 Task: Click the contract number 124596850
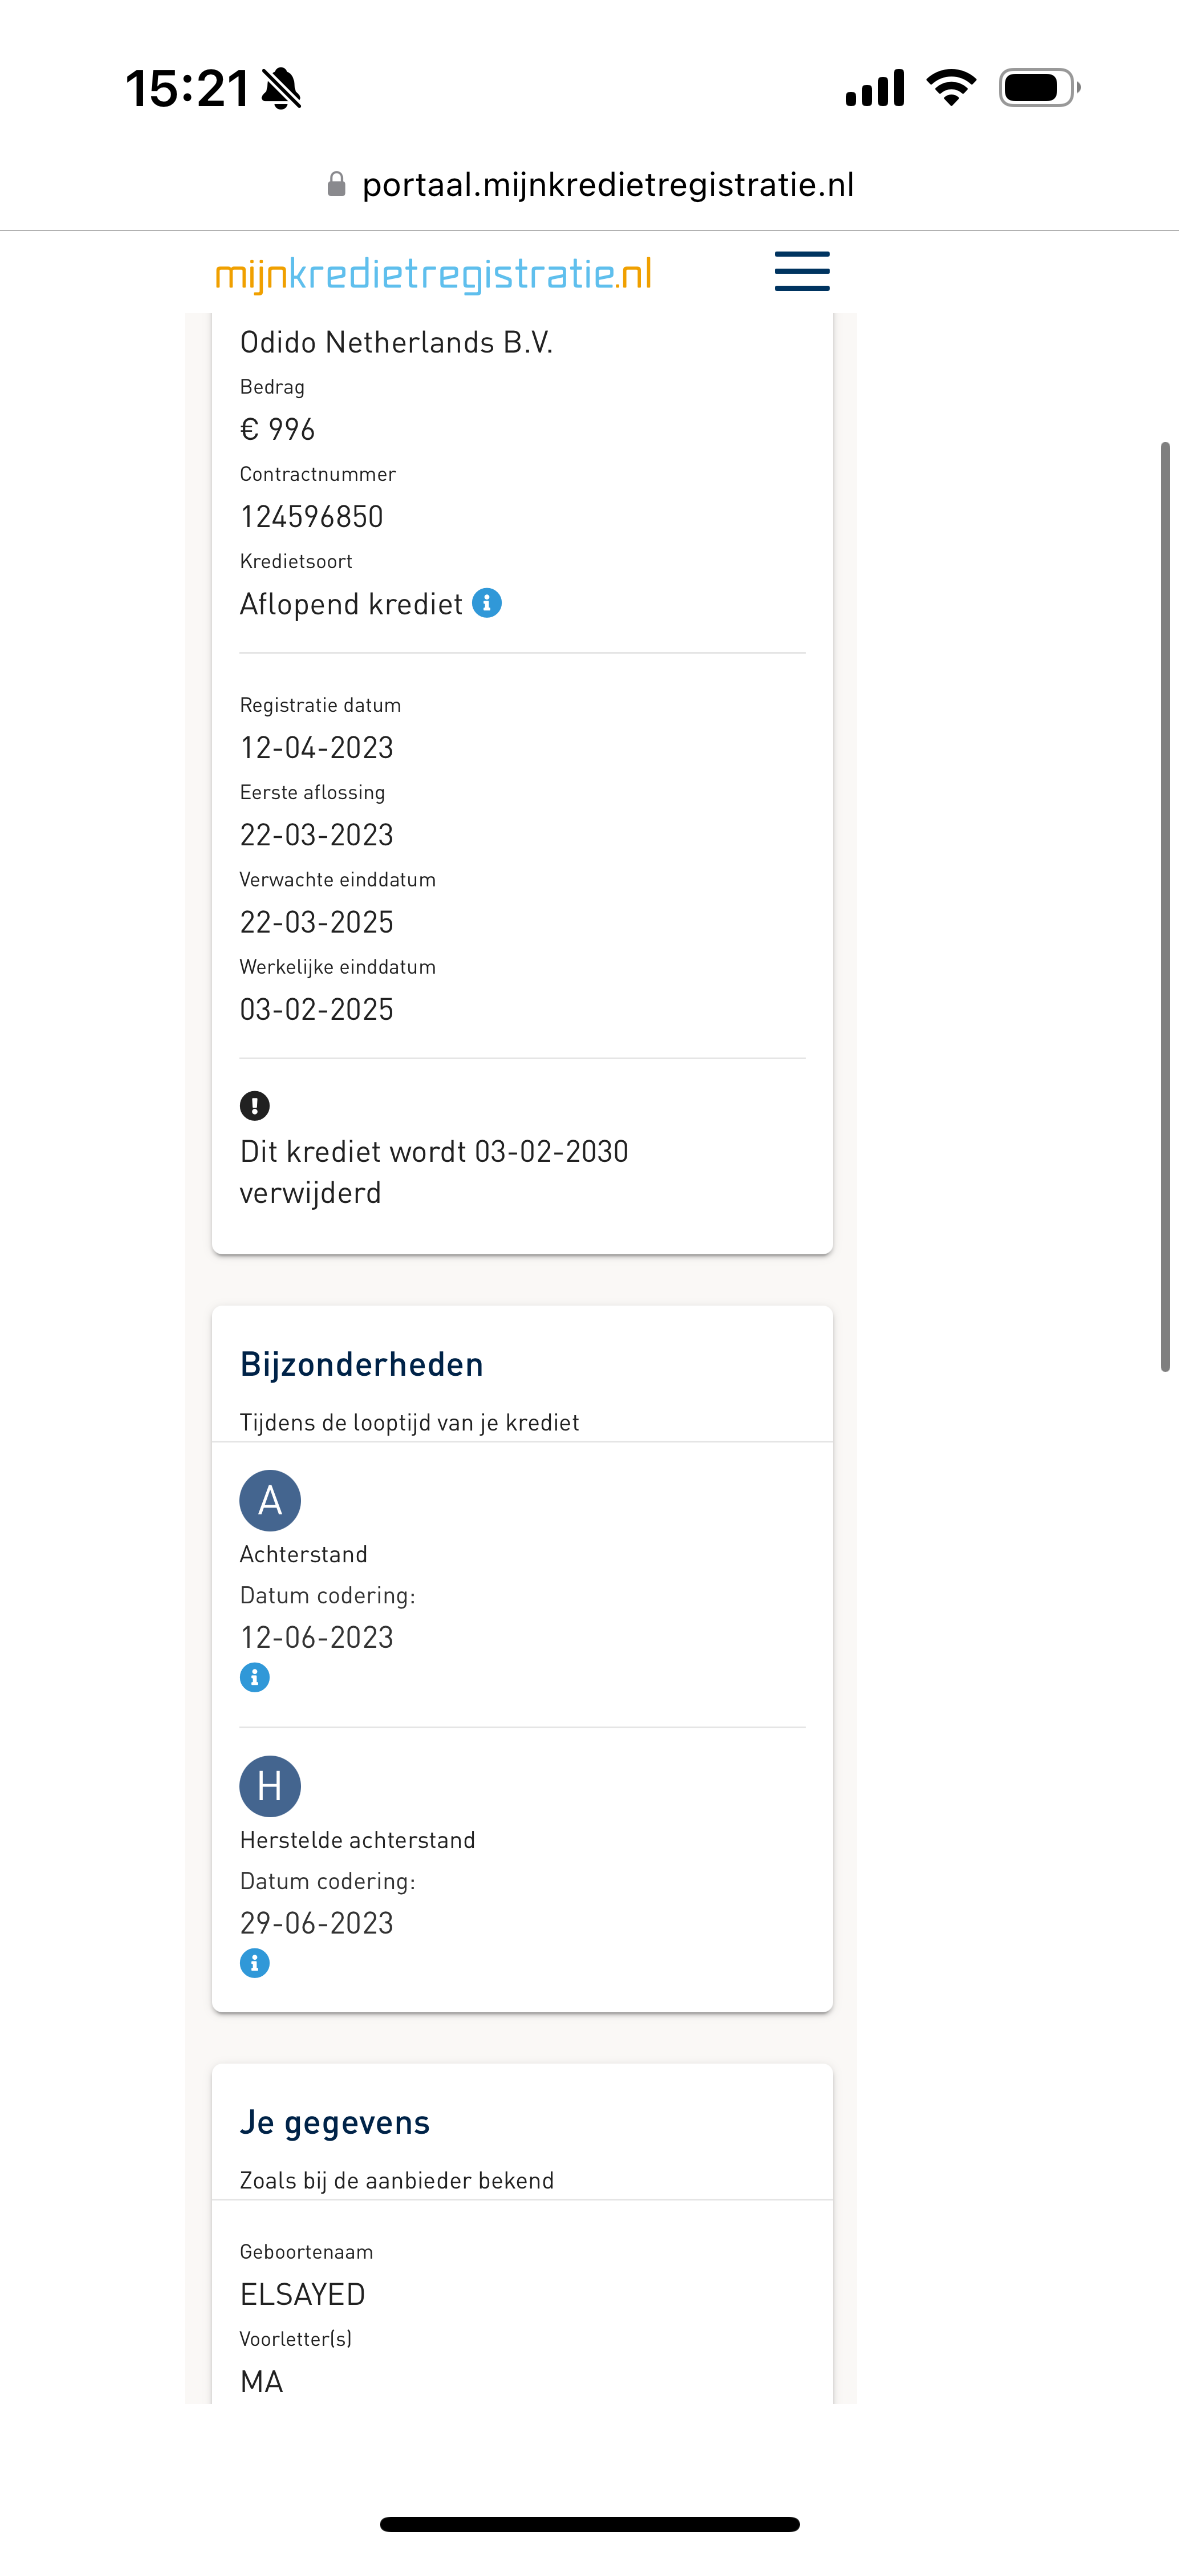tap(312, 517)
